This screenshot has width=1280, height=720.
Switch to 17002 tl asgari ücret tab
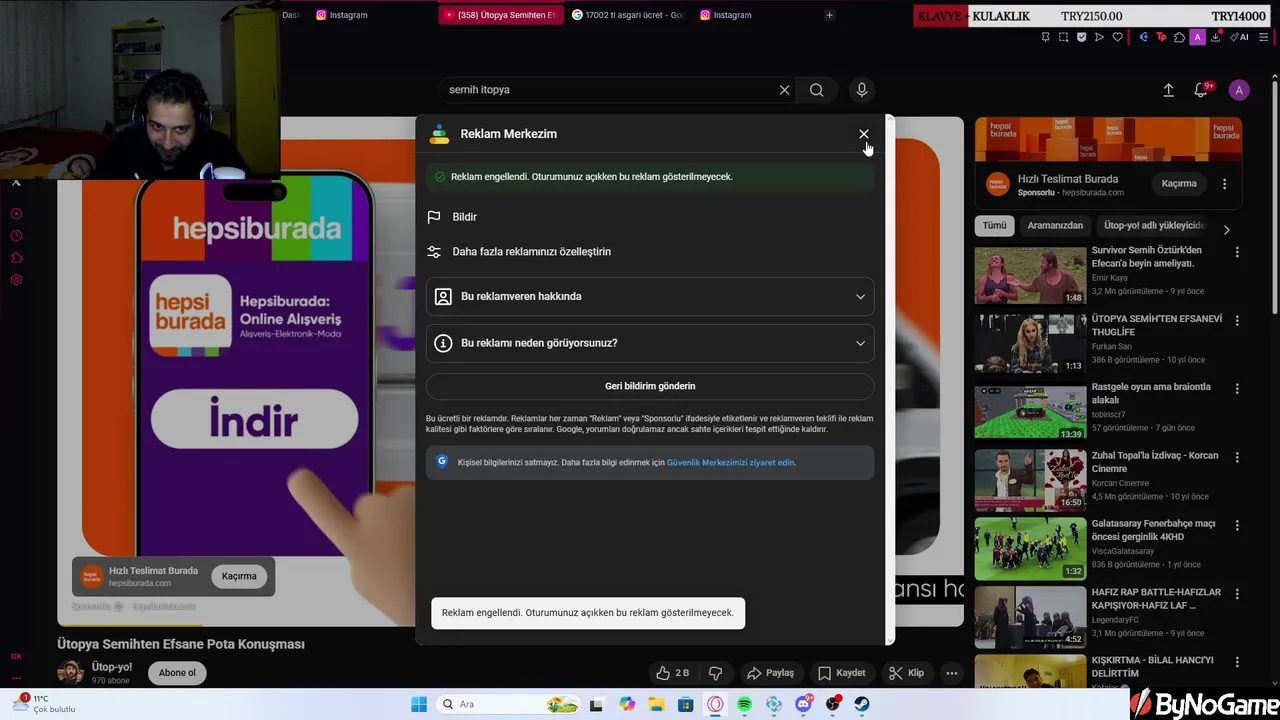click(x=628, y=15)
